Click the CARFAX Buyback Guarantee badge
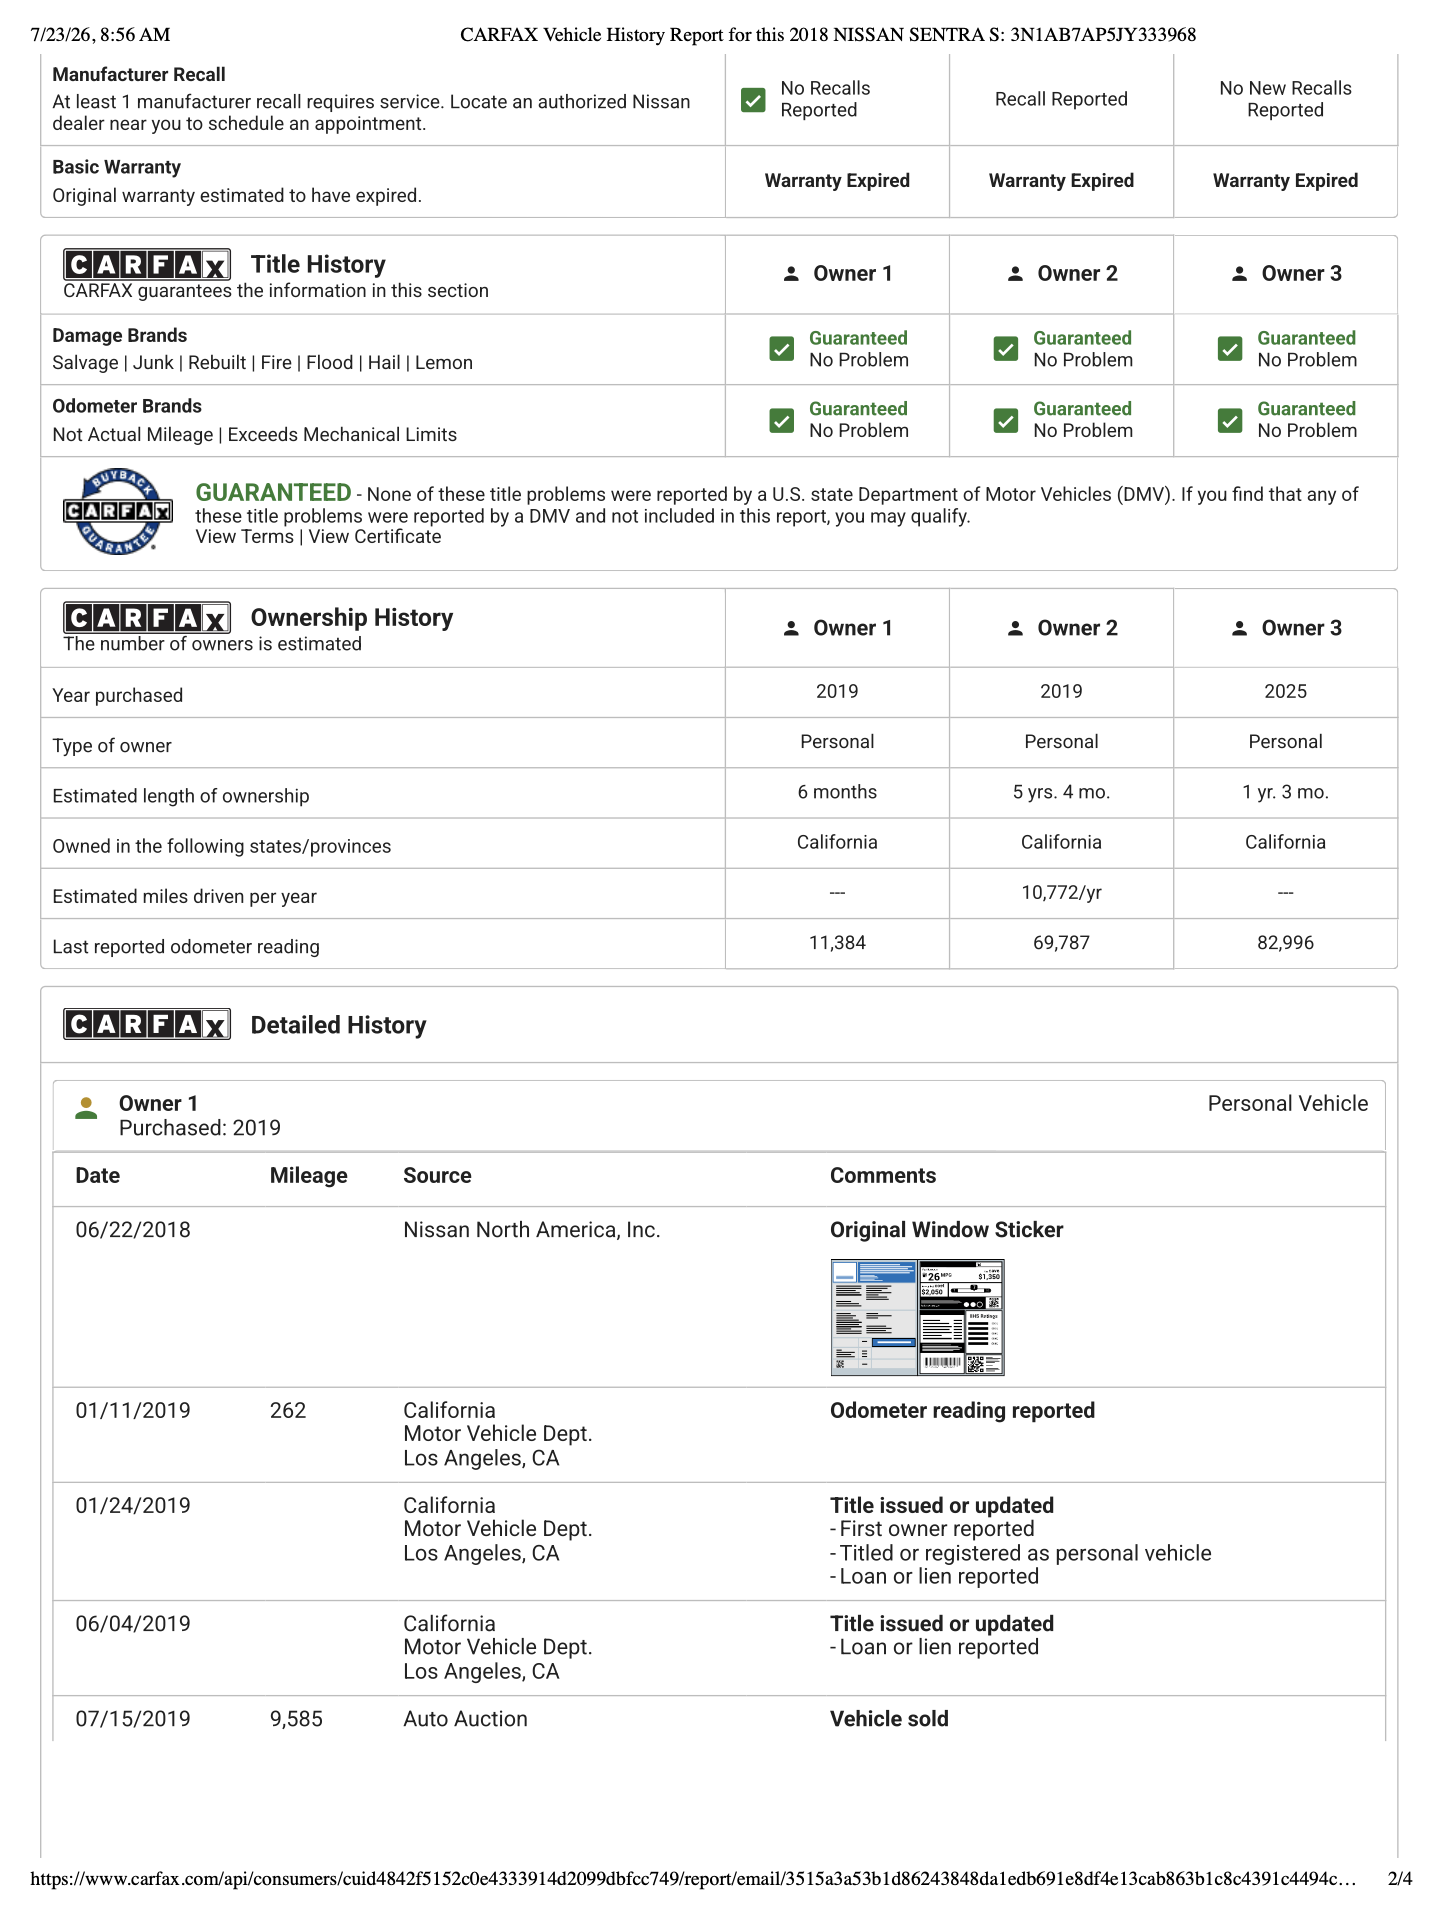1448x1910 pixels. point(118,512)
